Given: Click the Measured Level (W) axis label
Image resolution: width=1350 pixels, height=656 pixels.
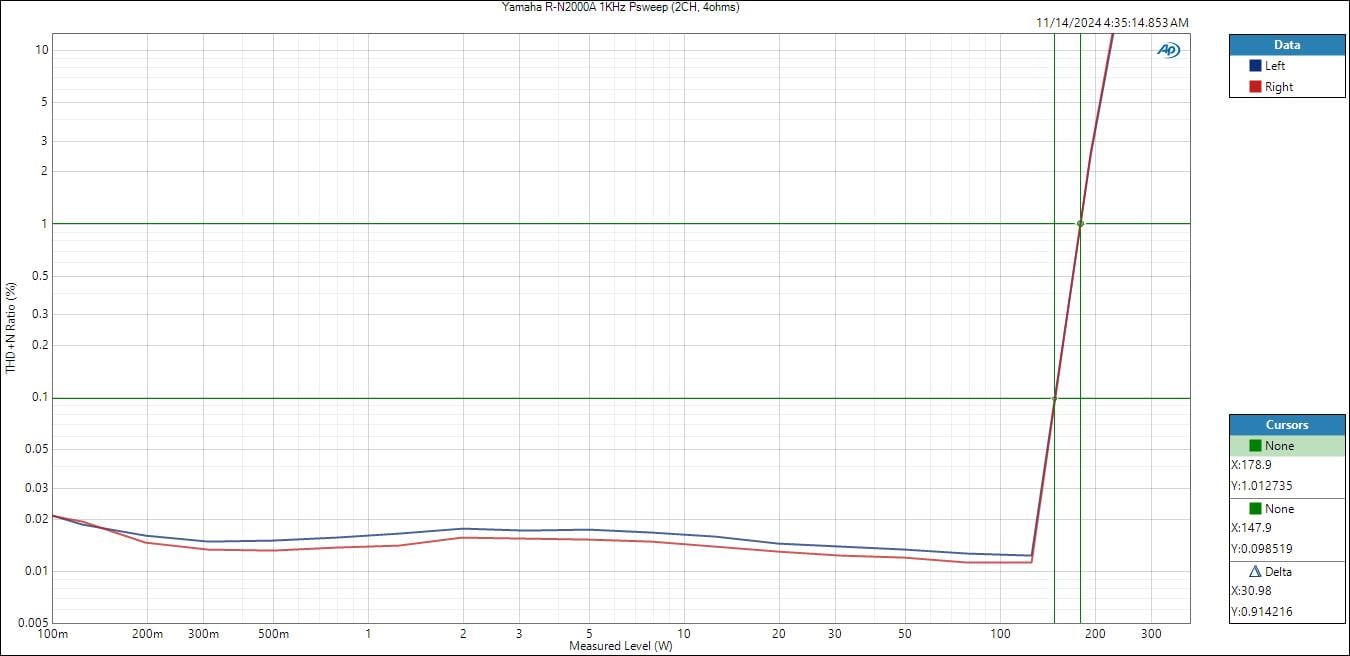Looking at the screenshot, I should point(620,646).
